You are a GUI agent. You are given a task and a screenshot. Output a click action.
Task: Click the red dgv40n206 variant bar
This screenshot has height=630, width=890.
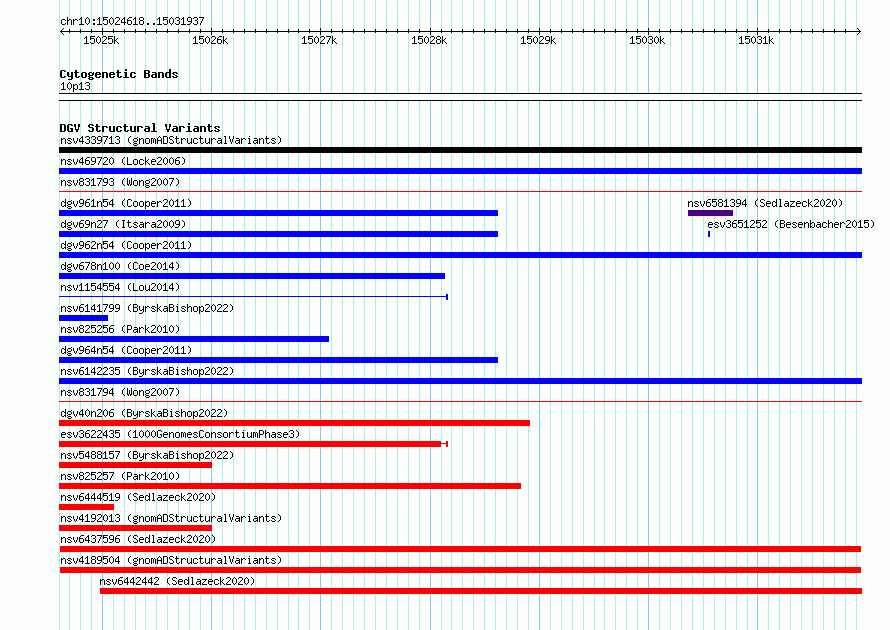[295, 423]
